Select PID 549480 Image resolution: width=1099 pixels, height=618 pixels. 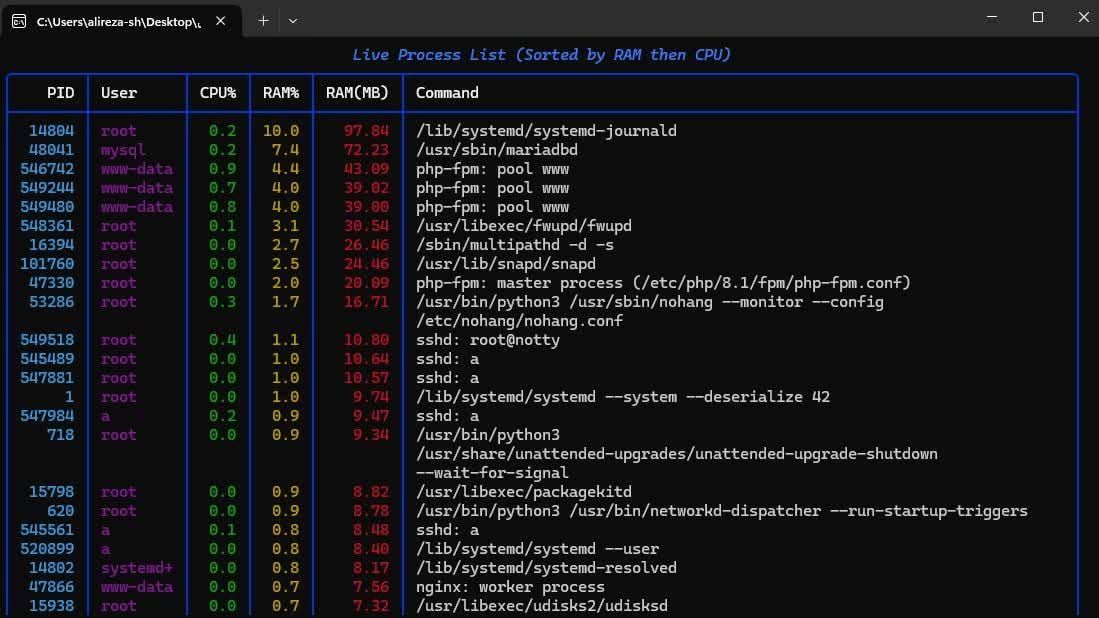(x=47, y=207)
